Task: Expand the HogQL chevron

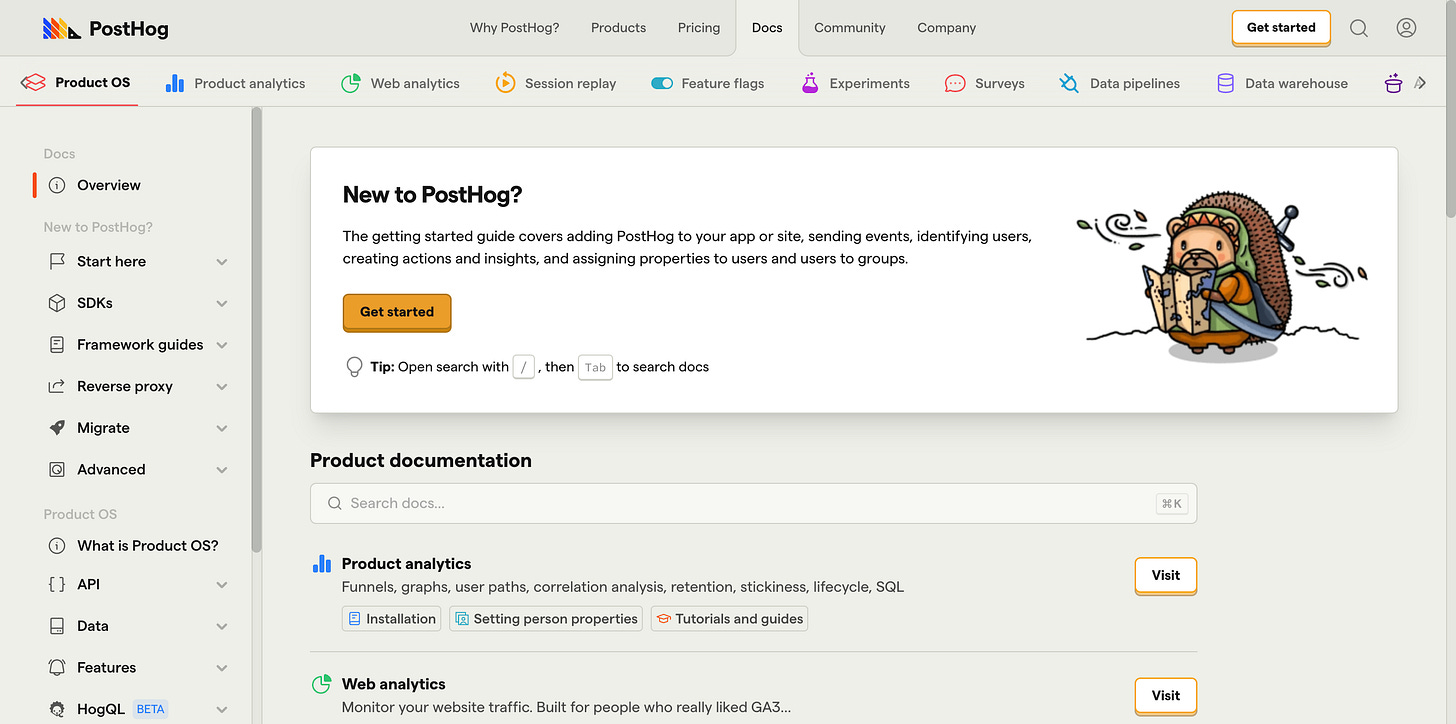Action: [x=222, y=710]
